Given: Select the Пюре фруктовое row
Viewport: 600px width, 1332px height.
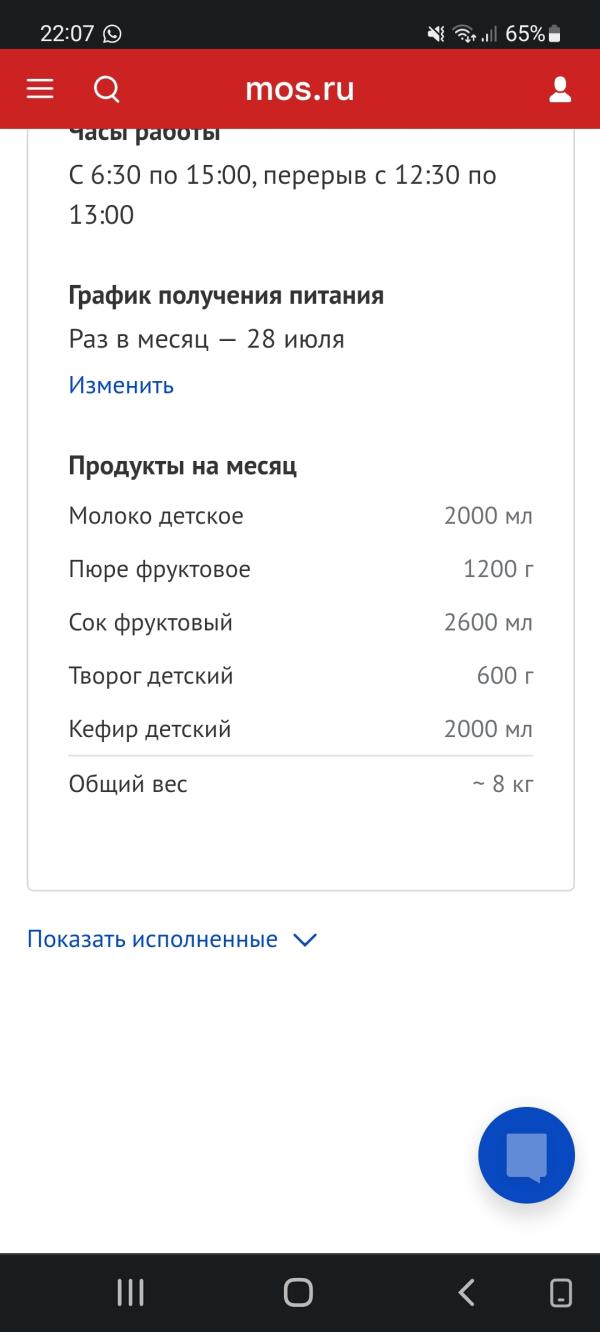Looking at the screenshot, I should click(300, 569).
